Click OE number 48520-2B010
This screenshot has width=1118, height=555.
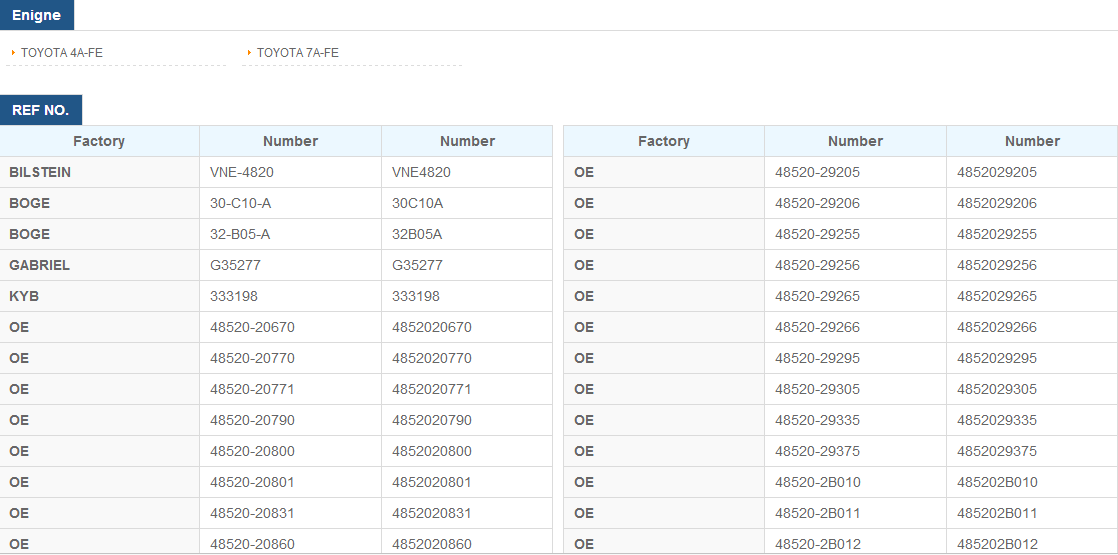(818, 482)
